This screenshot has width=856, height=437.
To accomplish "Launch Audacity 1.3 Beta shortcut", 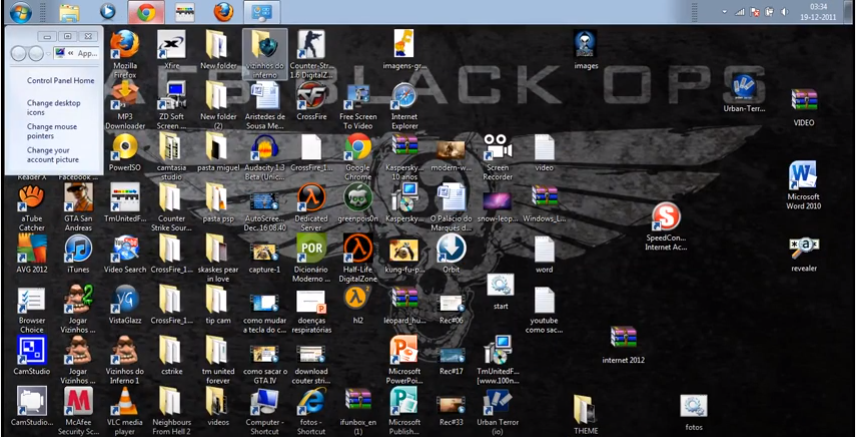I will pos(265,157).
